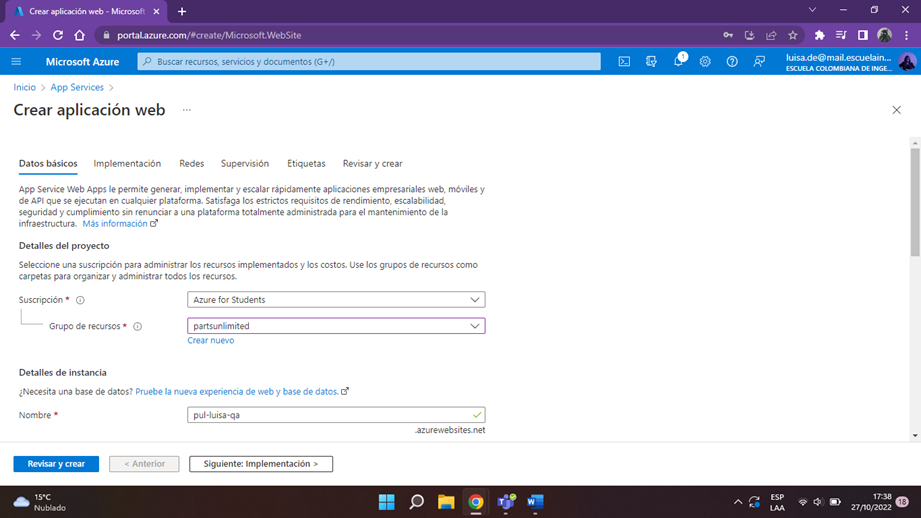Open the Feedback icon in Azure header
This screenshot has width=921, height=518.
pyautogui.click(x=759, y=62)
